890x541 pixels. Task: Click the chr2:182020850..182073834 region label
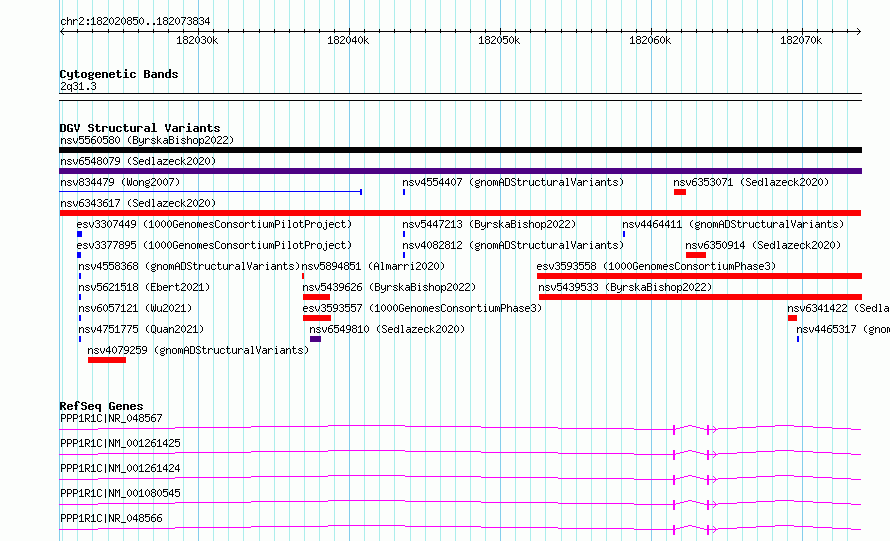(x=135, y=21)
